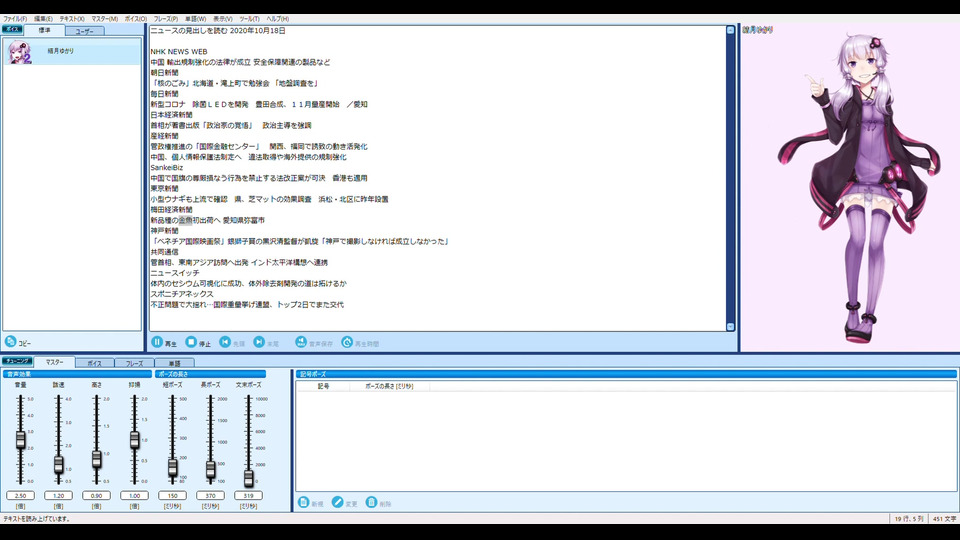Click the line 'SankeiBiz' in editor
The image size is (960, 540).
pos(167,167)
